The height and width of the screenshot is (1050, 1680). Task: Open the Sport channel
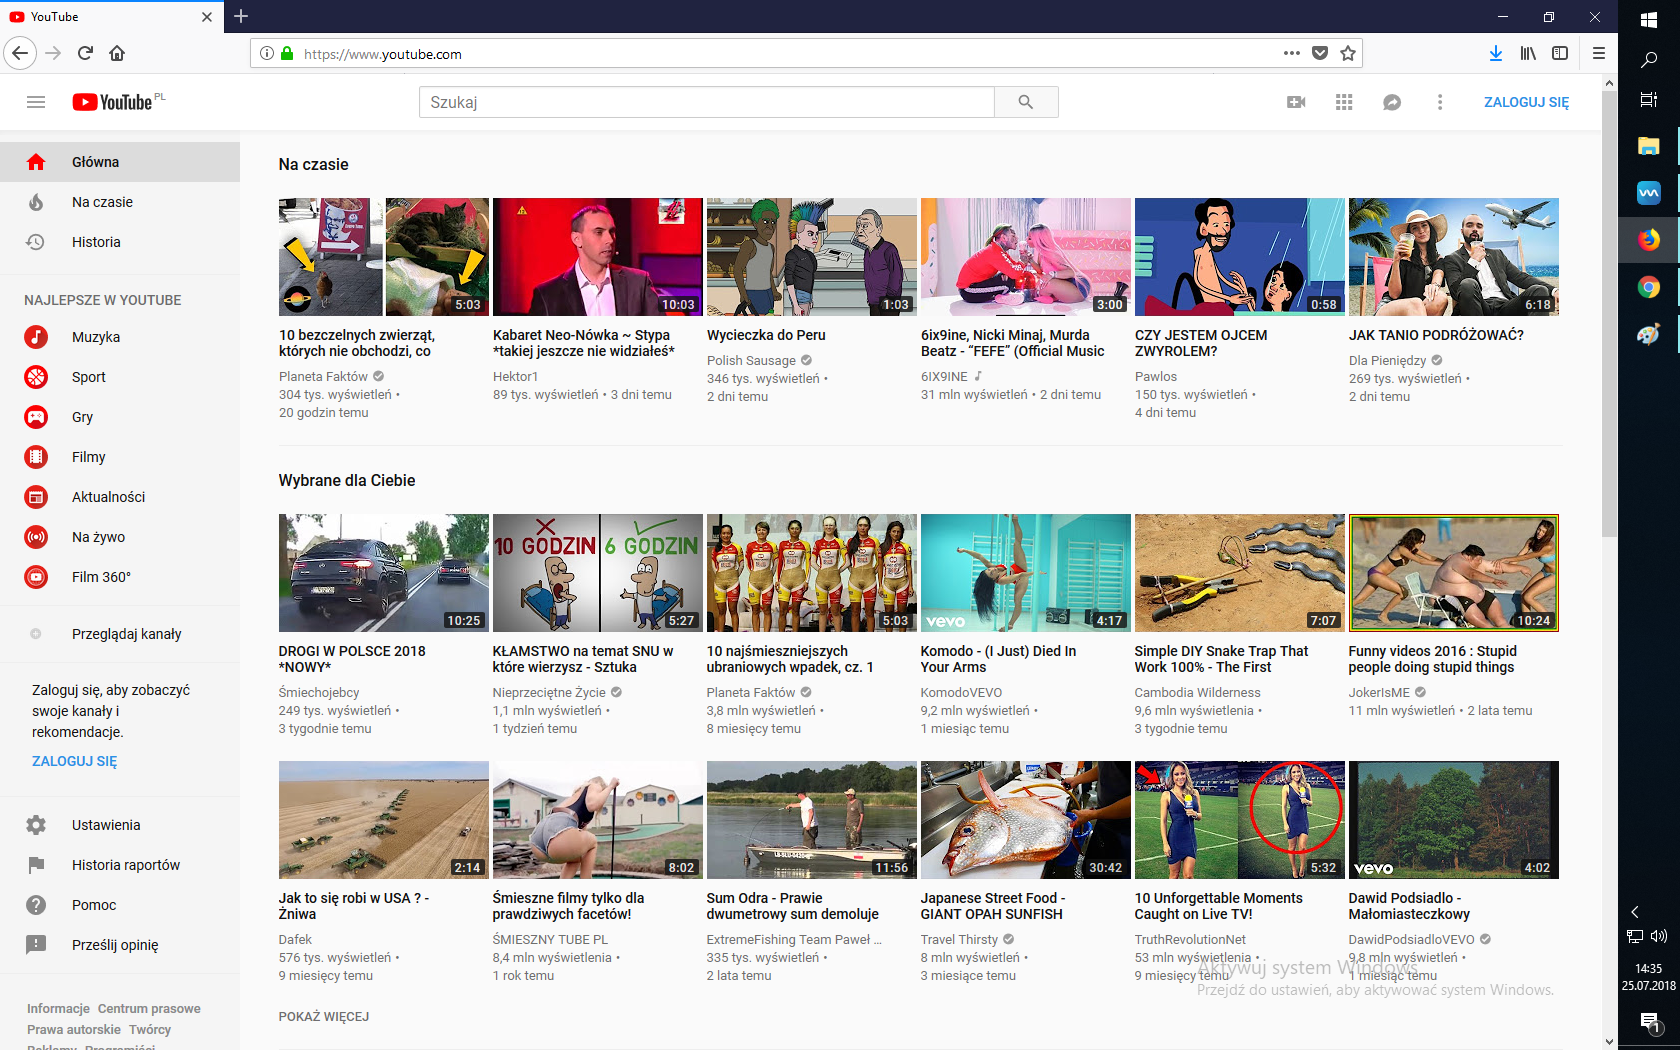click(x=120, y=377)
